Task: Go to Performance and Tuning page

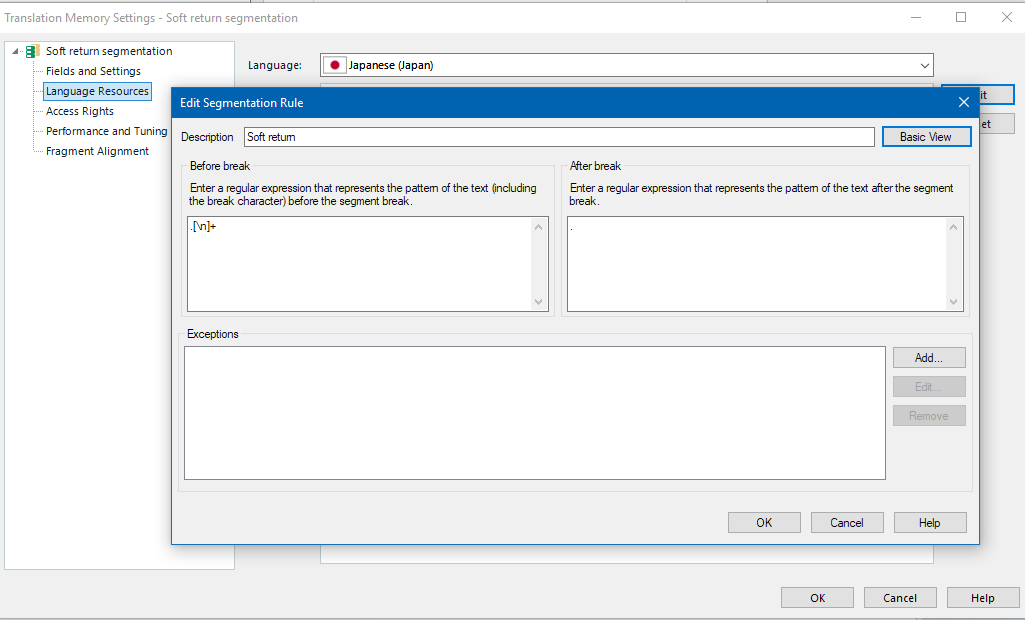Action: [x=107, y=131]
